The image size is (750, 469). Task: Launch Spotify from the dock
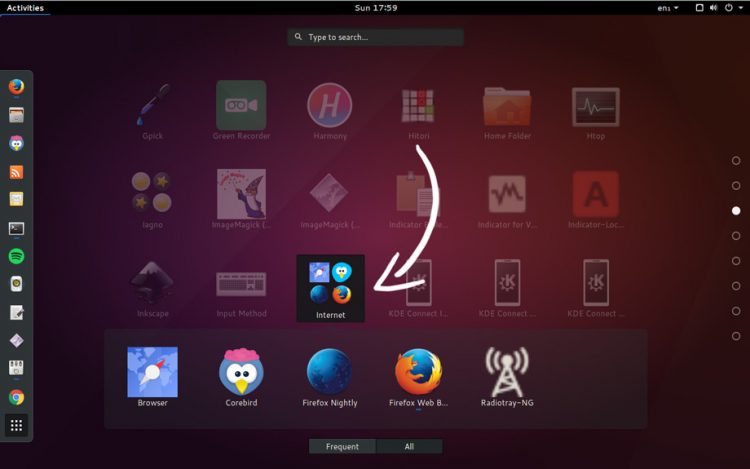16,256
